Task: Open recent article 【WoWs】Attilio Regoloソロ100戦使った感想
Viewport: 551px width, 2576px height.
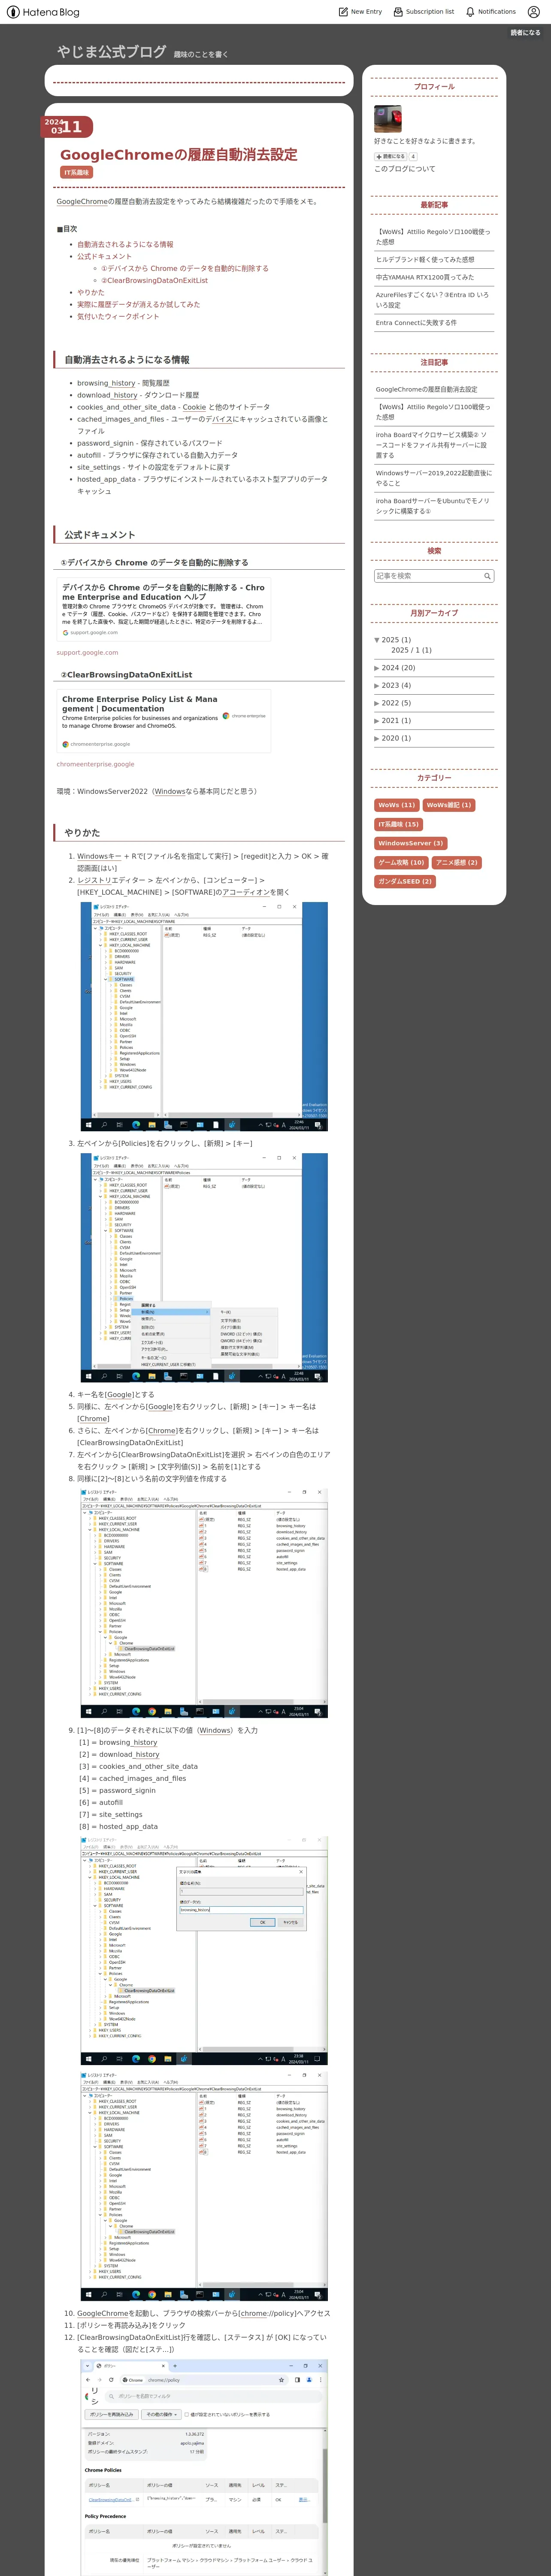Action: coord(433,236)
